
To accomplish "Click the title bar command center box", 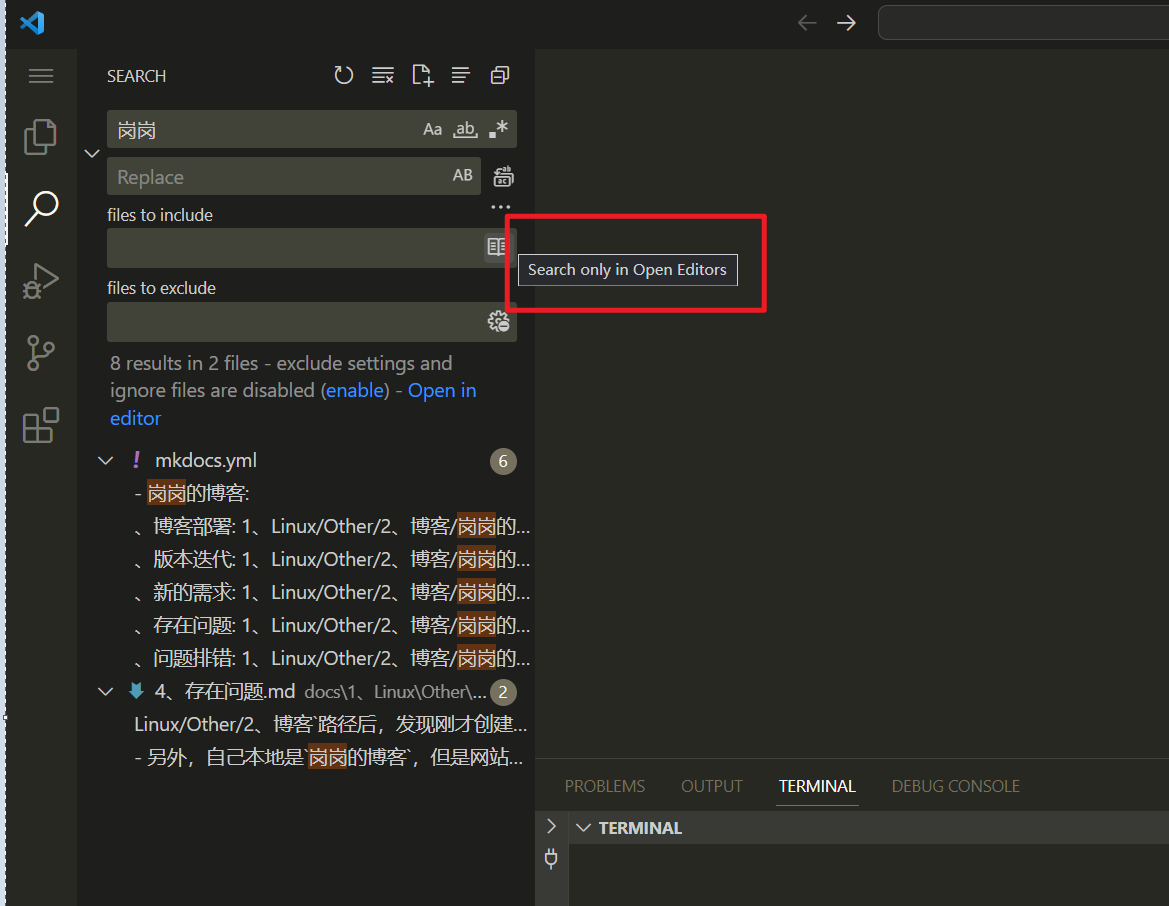I will [x=1024, y=22].
